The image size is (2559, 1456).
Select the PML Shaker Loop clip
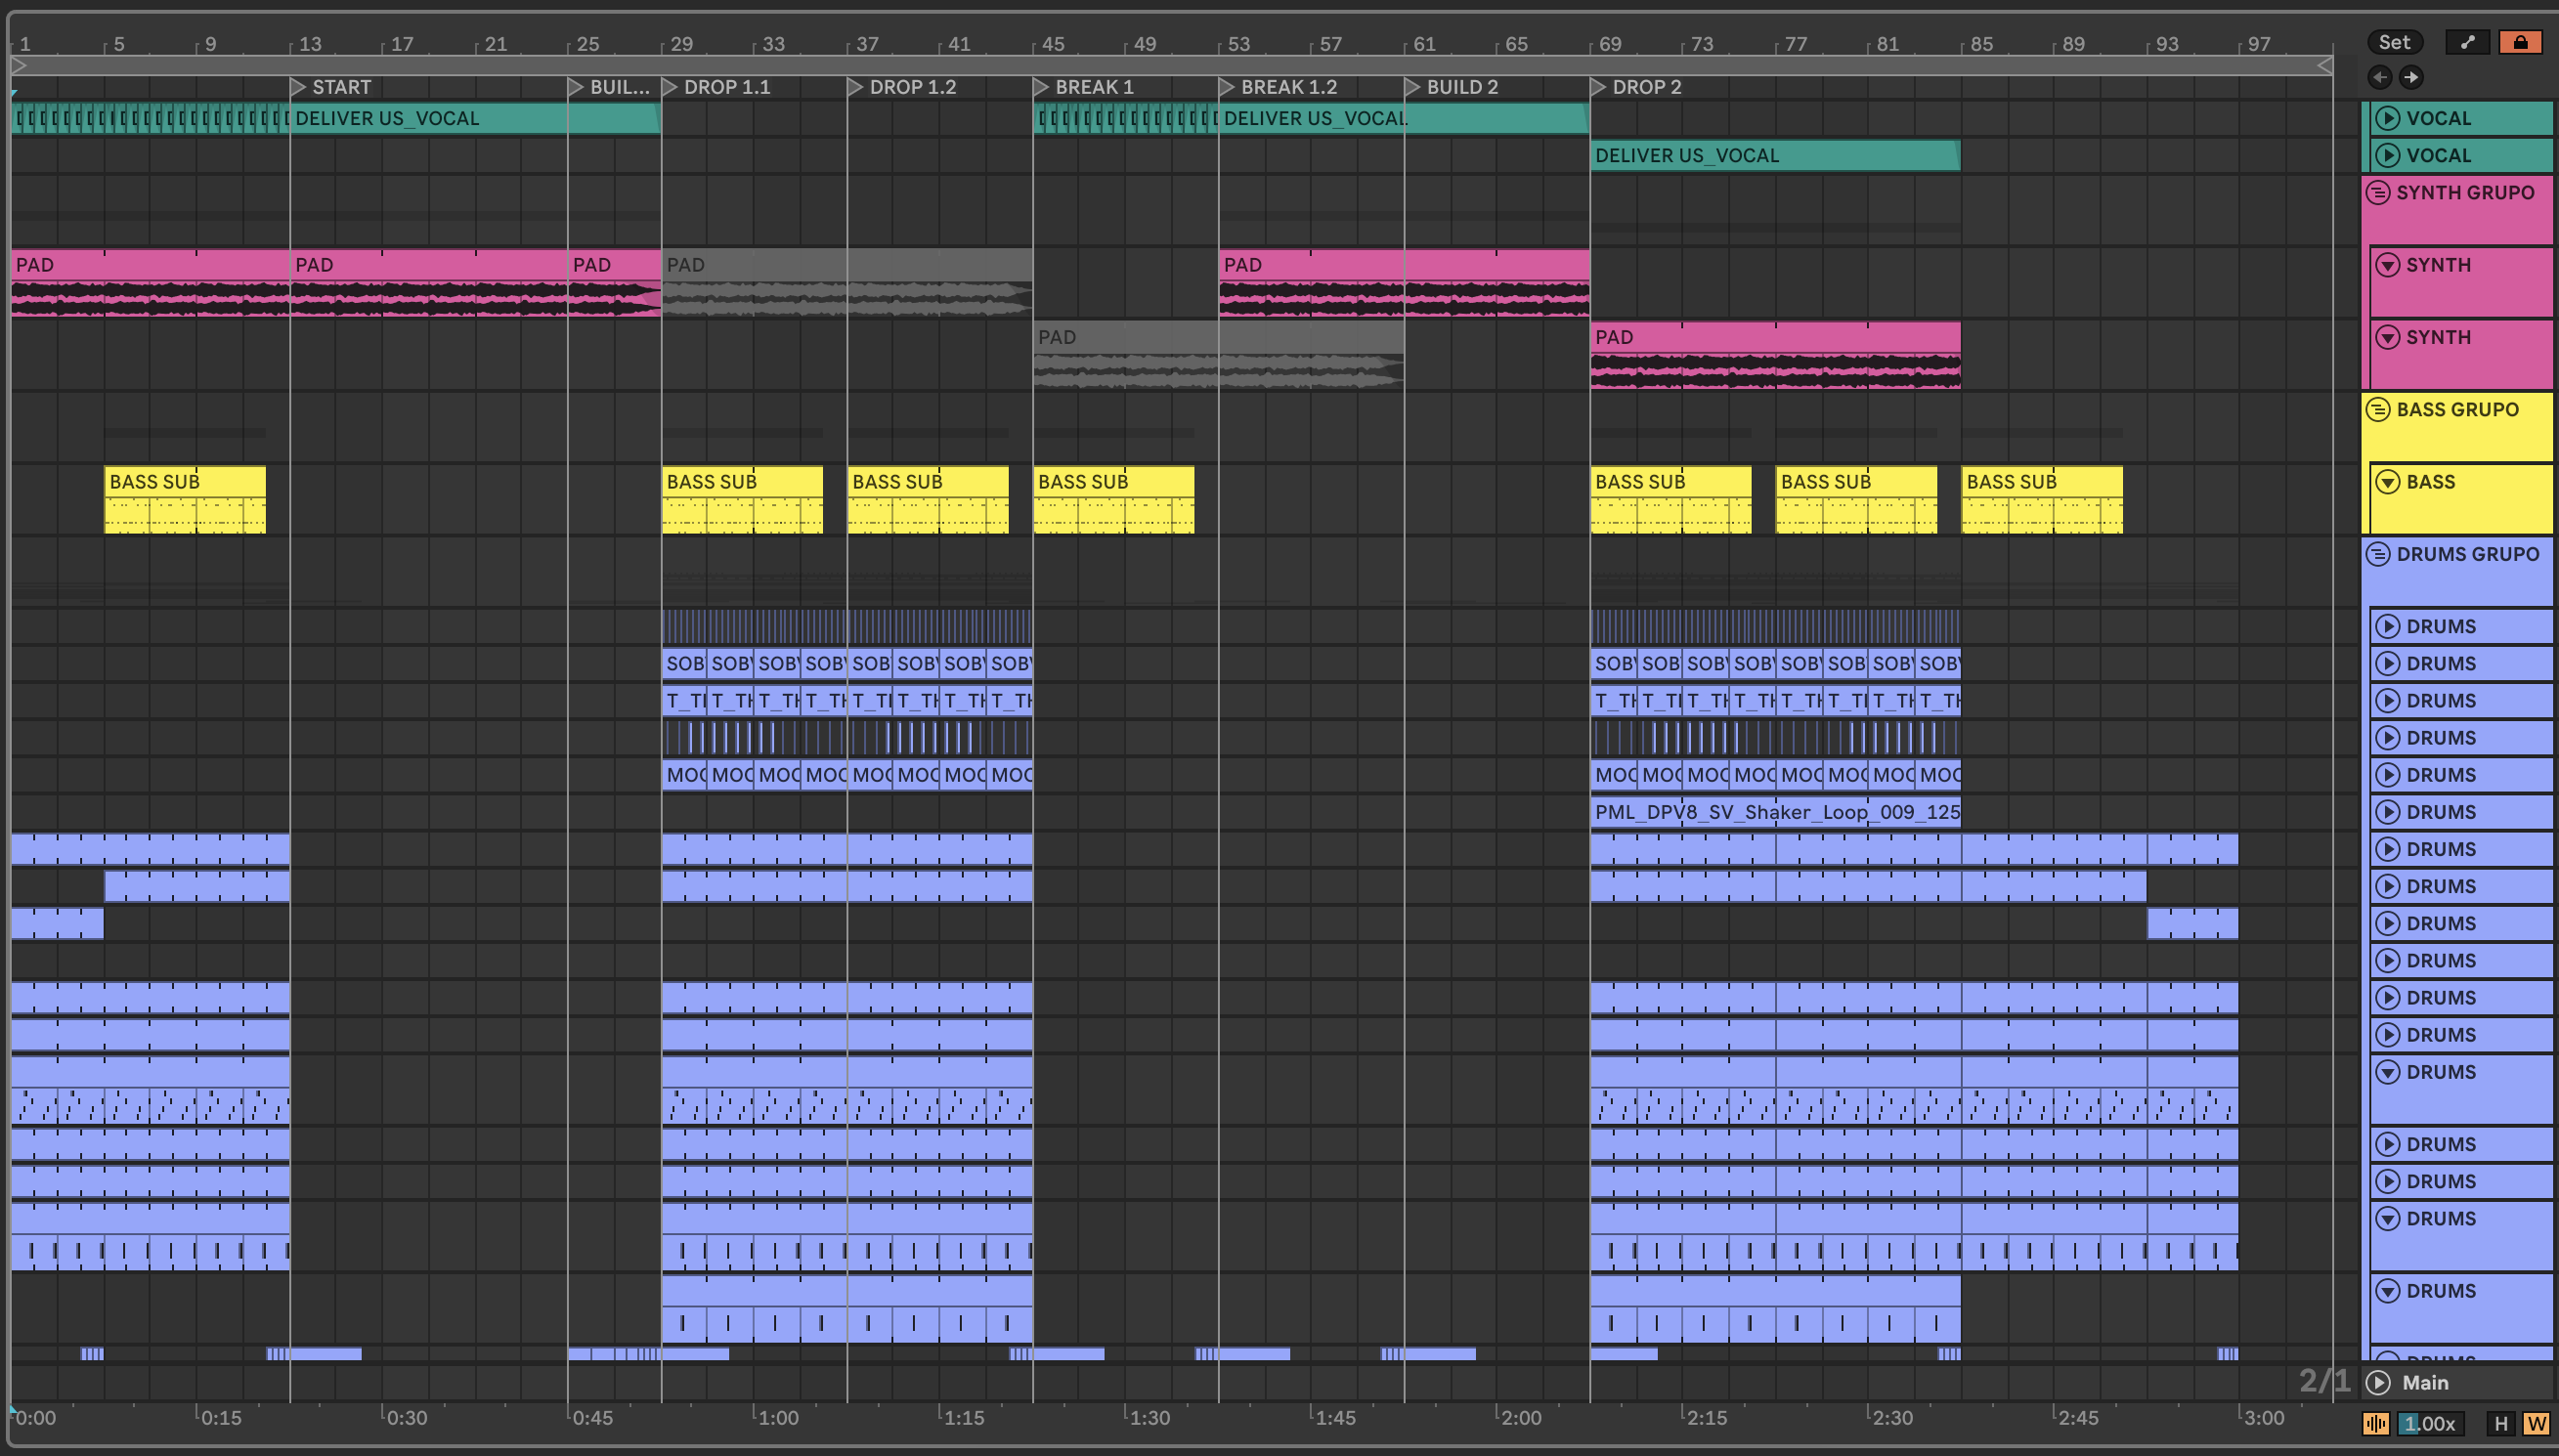point(1775,812)
